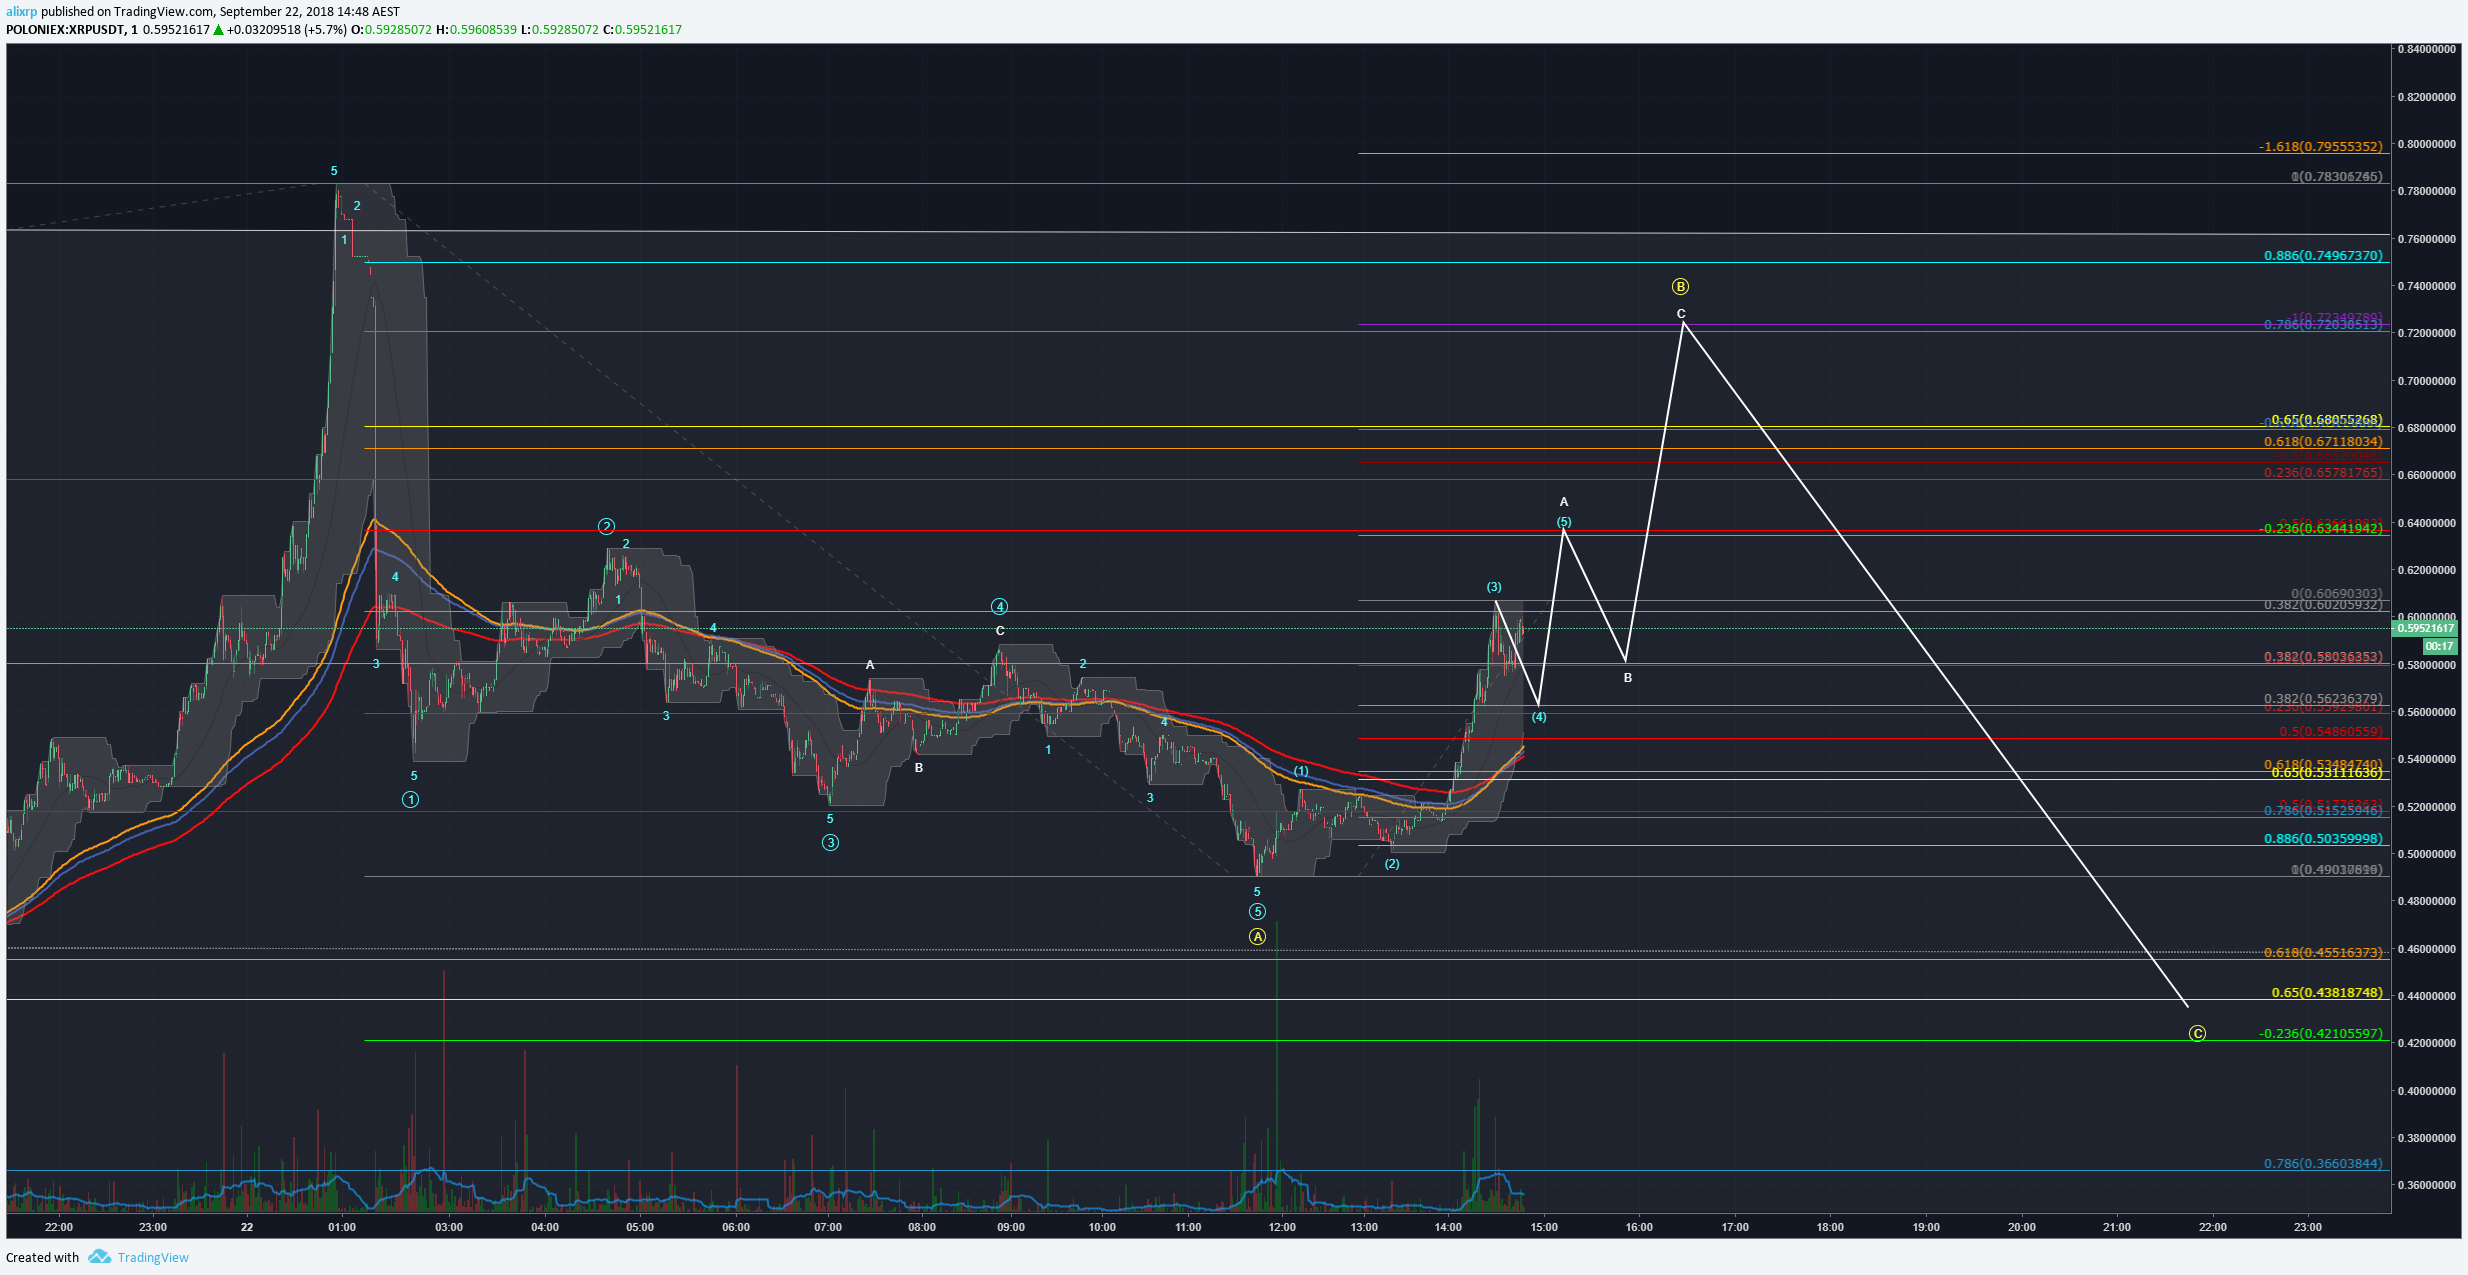
Task: Click the white A label above wave (5)
Action: (1564, 502)
